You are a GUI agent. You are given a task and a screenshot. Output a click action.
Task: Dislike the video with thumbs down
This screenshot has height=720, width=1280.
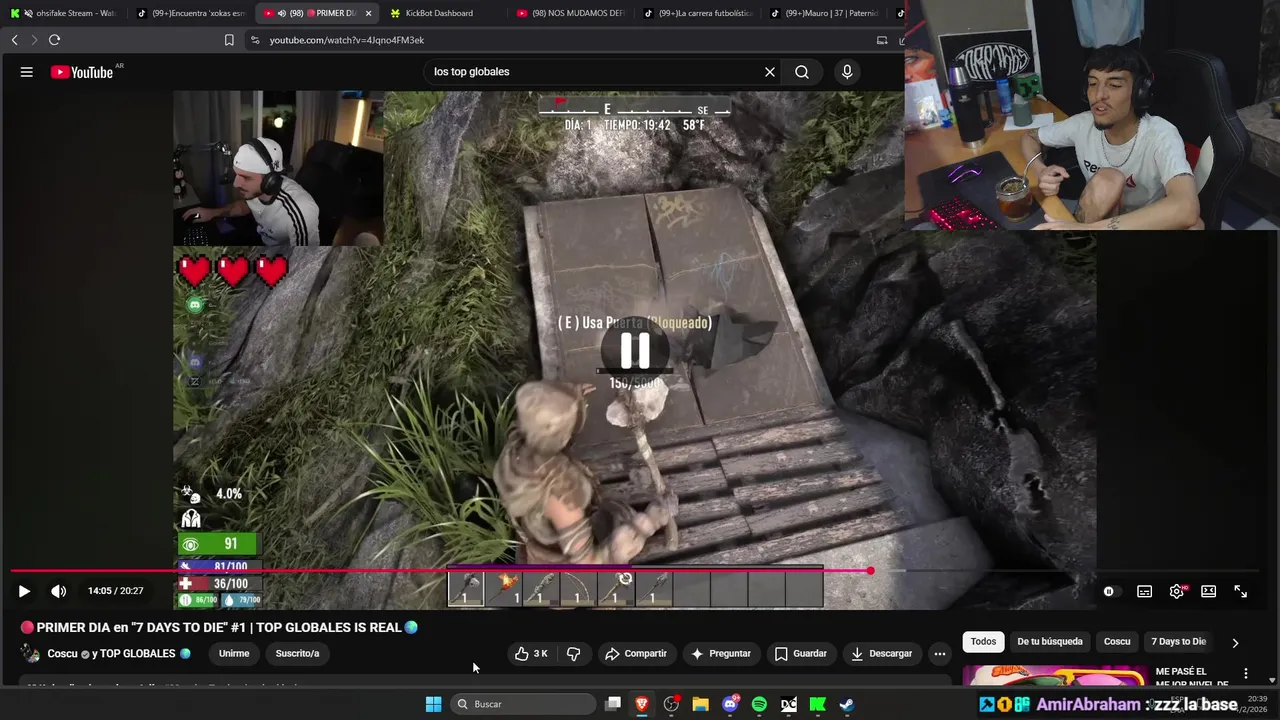[573, 654]
